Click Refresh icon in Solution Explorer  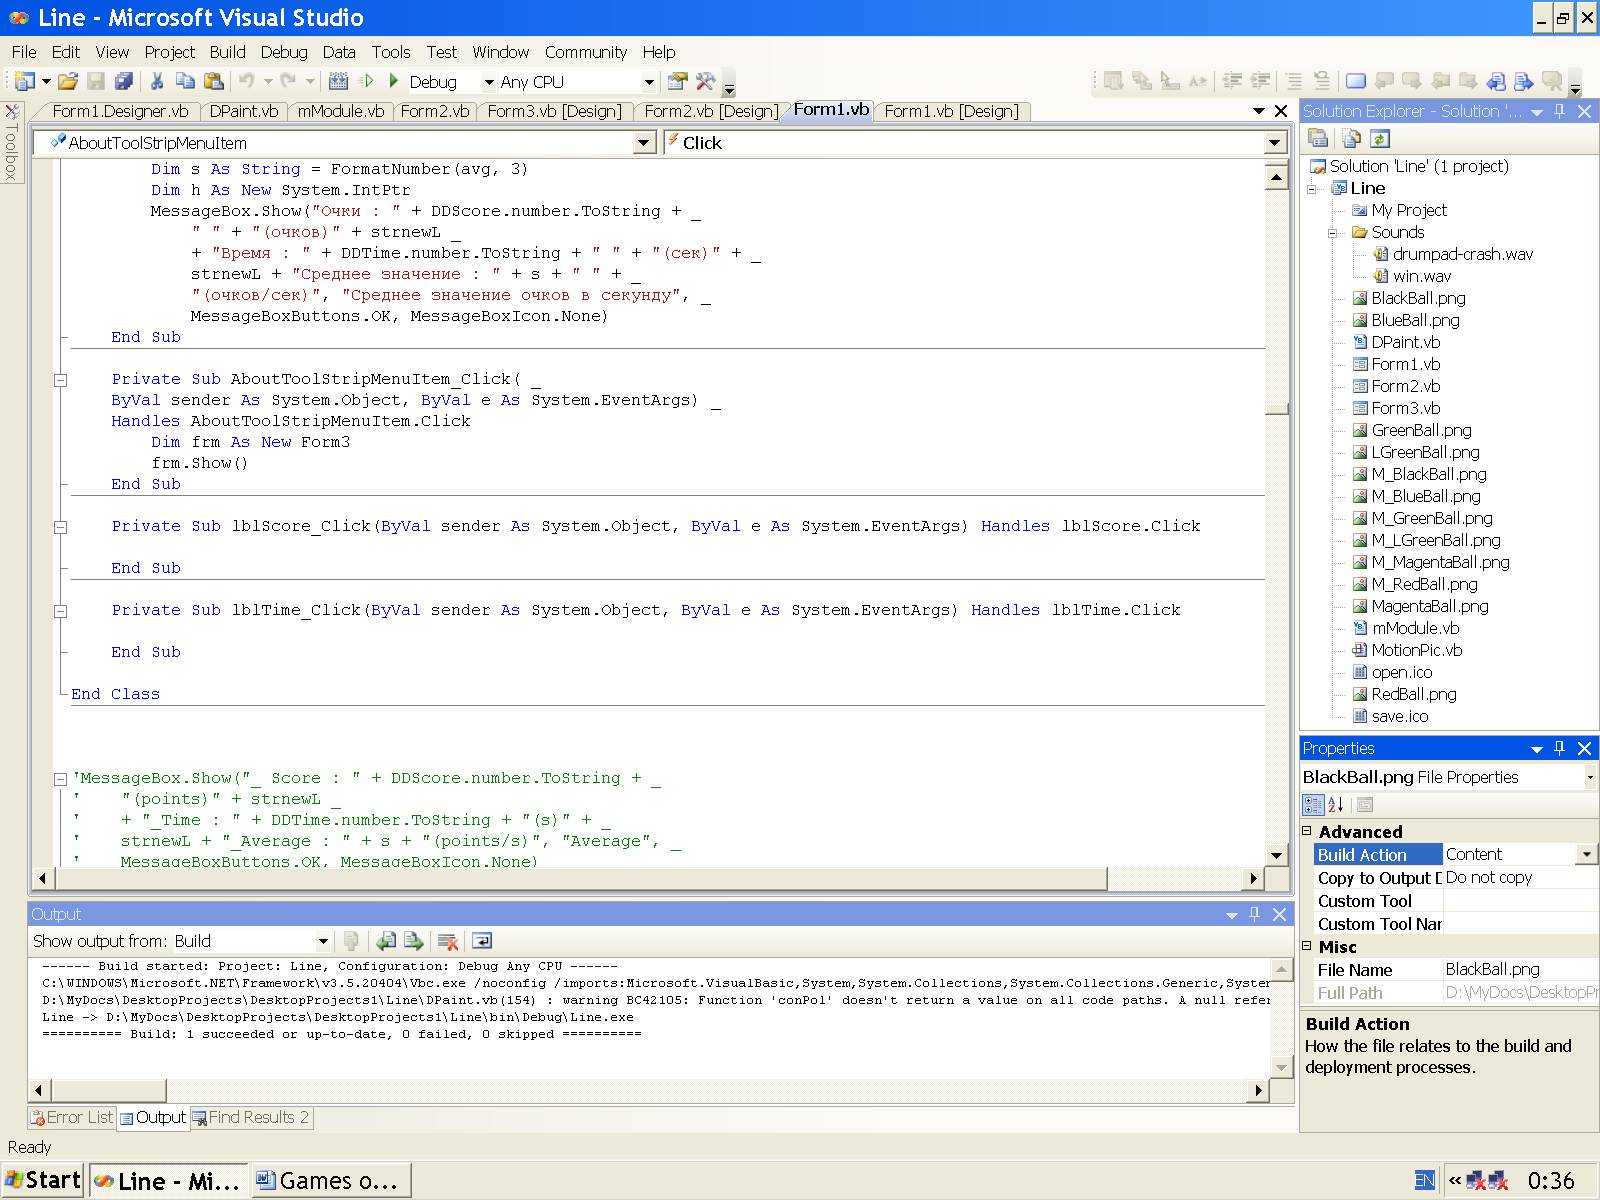point(1380,139)
